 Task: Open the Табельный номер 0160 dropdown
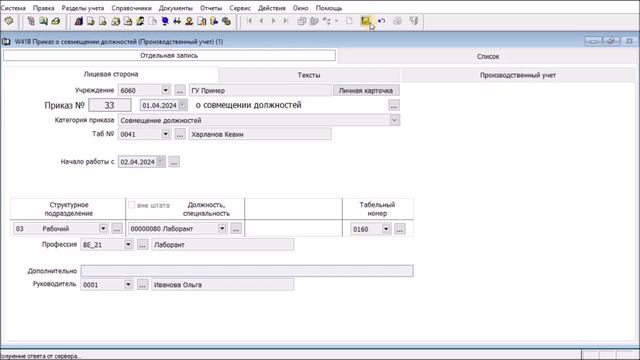[386, 229]
